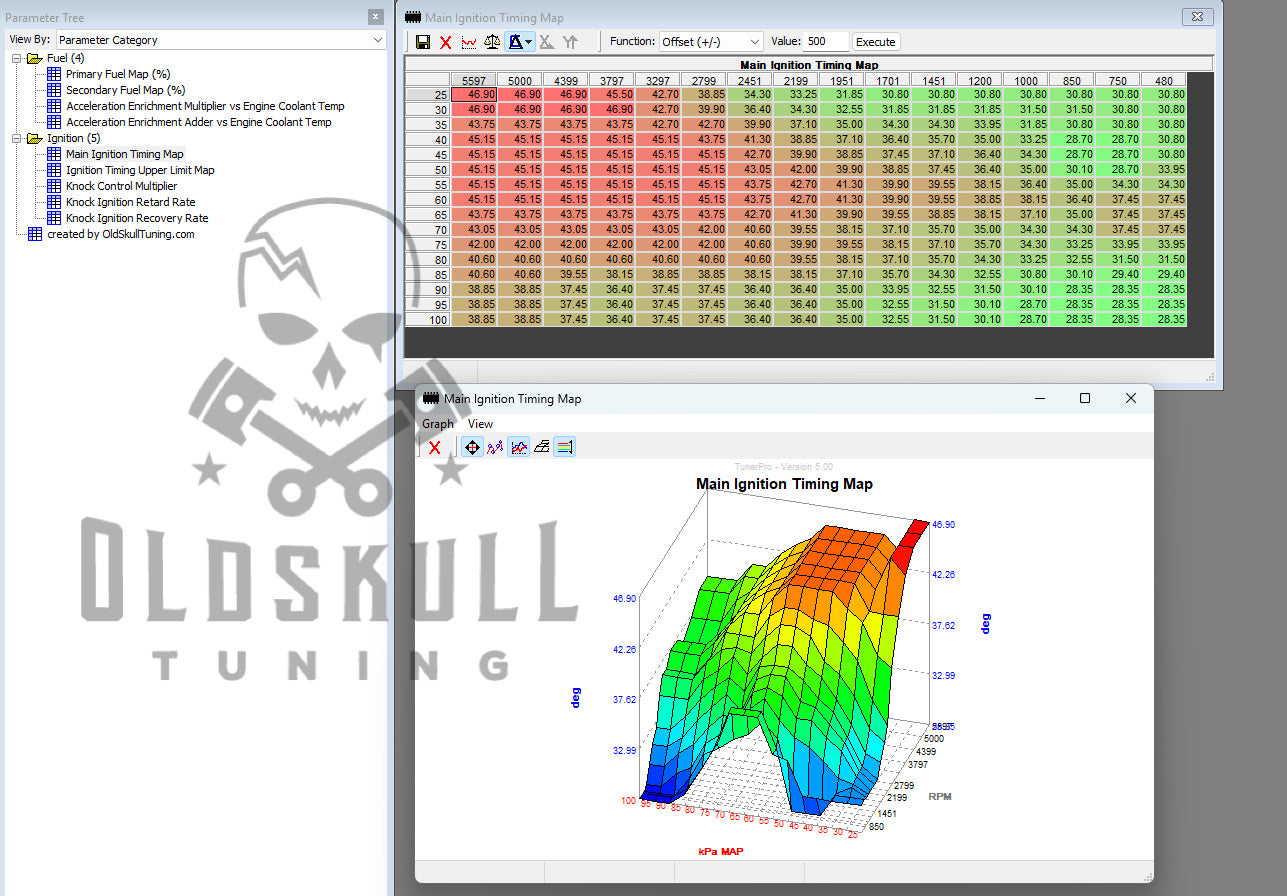Screen dimensions: 1287x896
Task: Toggle the four-arrow rotate icon in graph toolbar
Action: coord(471,447)
